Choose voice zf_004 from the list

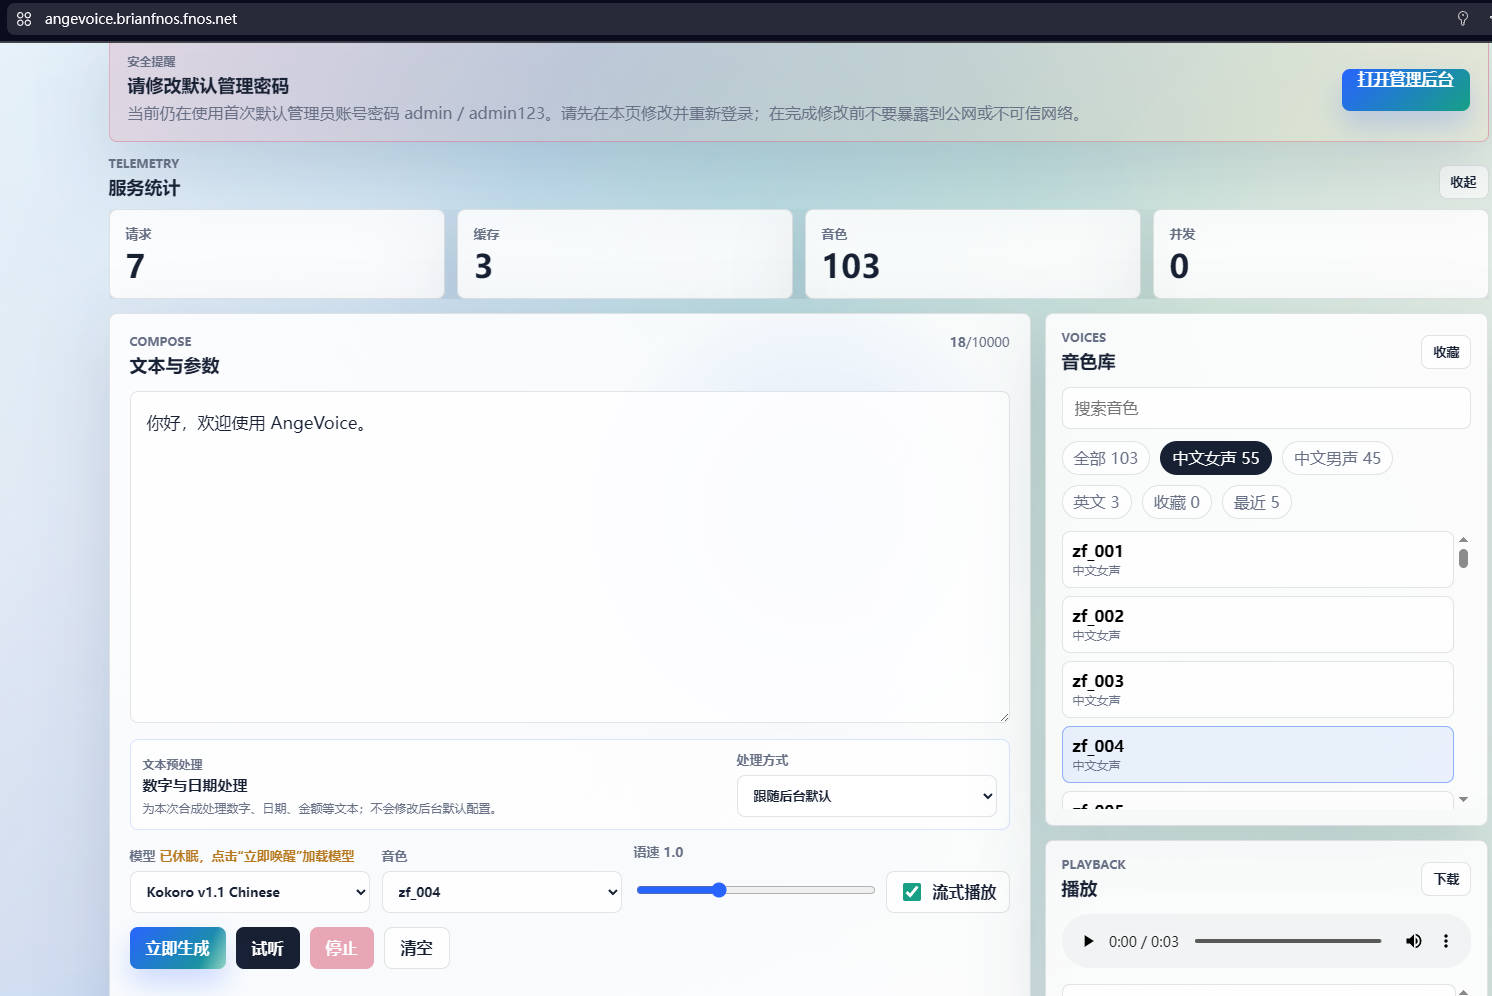coord(1257,754)
